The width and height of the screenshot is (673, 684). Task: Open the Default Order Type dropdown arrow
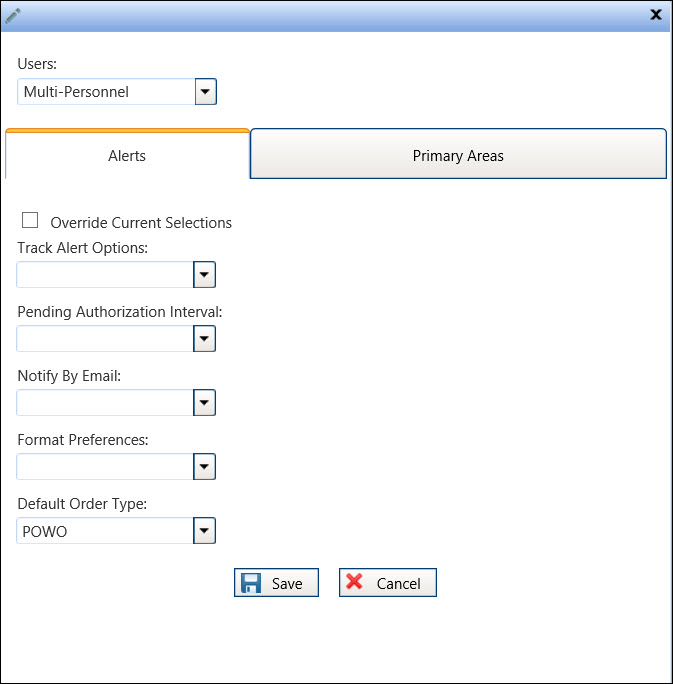click(205, 531)
